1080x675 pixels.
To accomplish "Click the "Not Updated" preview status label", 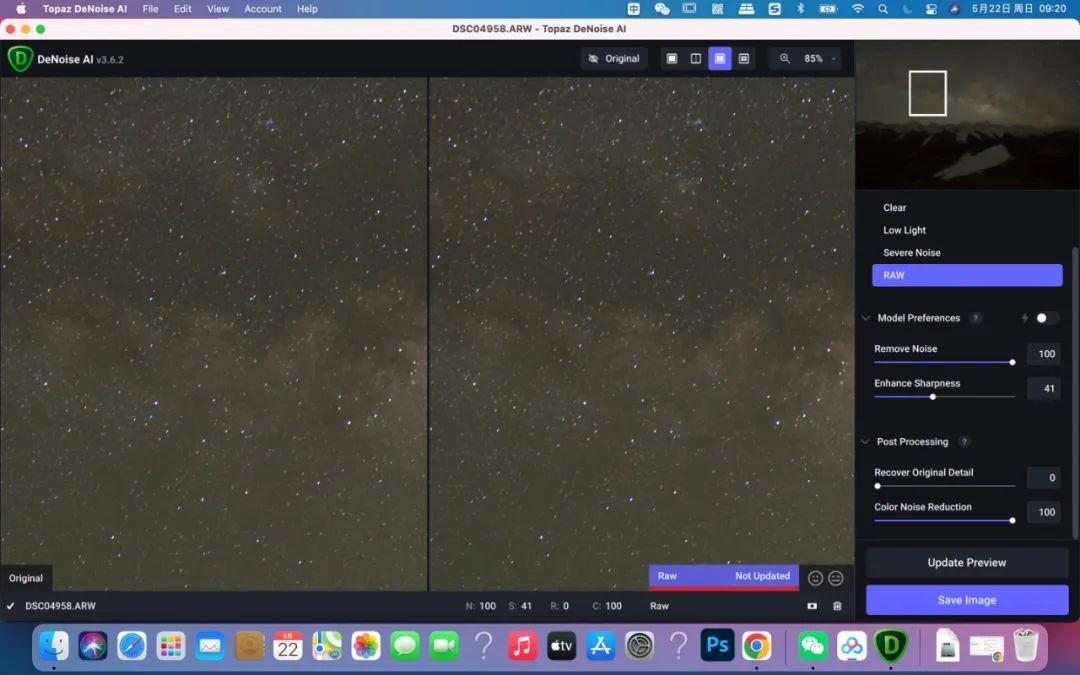I will (762, 576).
